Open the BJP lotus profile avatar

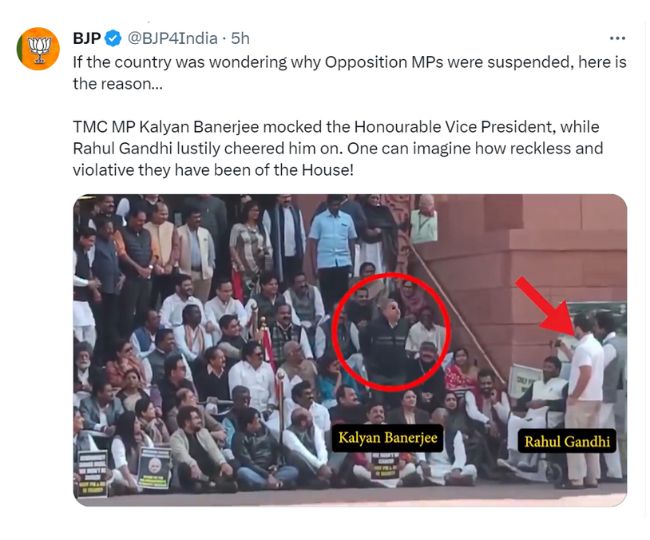point(38,49)
